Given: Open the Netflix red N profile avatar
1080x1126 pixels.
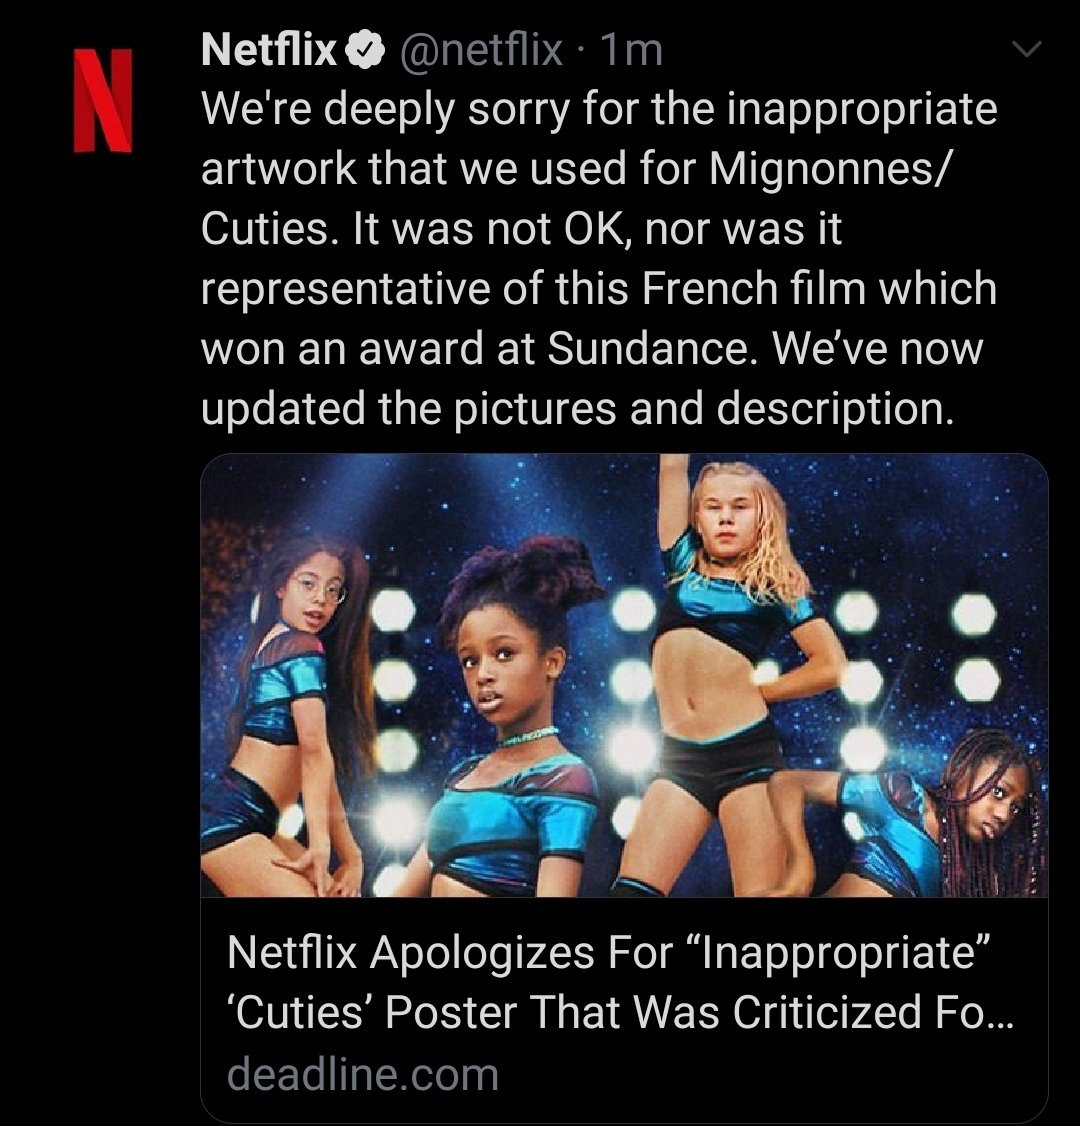Looking at the screenshot, I should (x=103, y=101).
